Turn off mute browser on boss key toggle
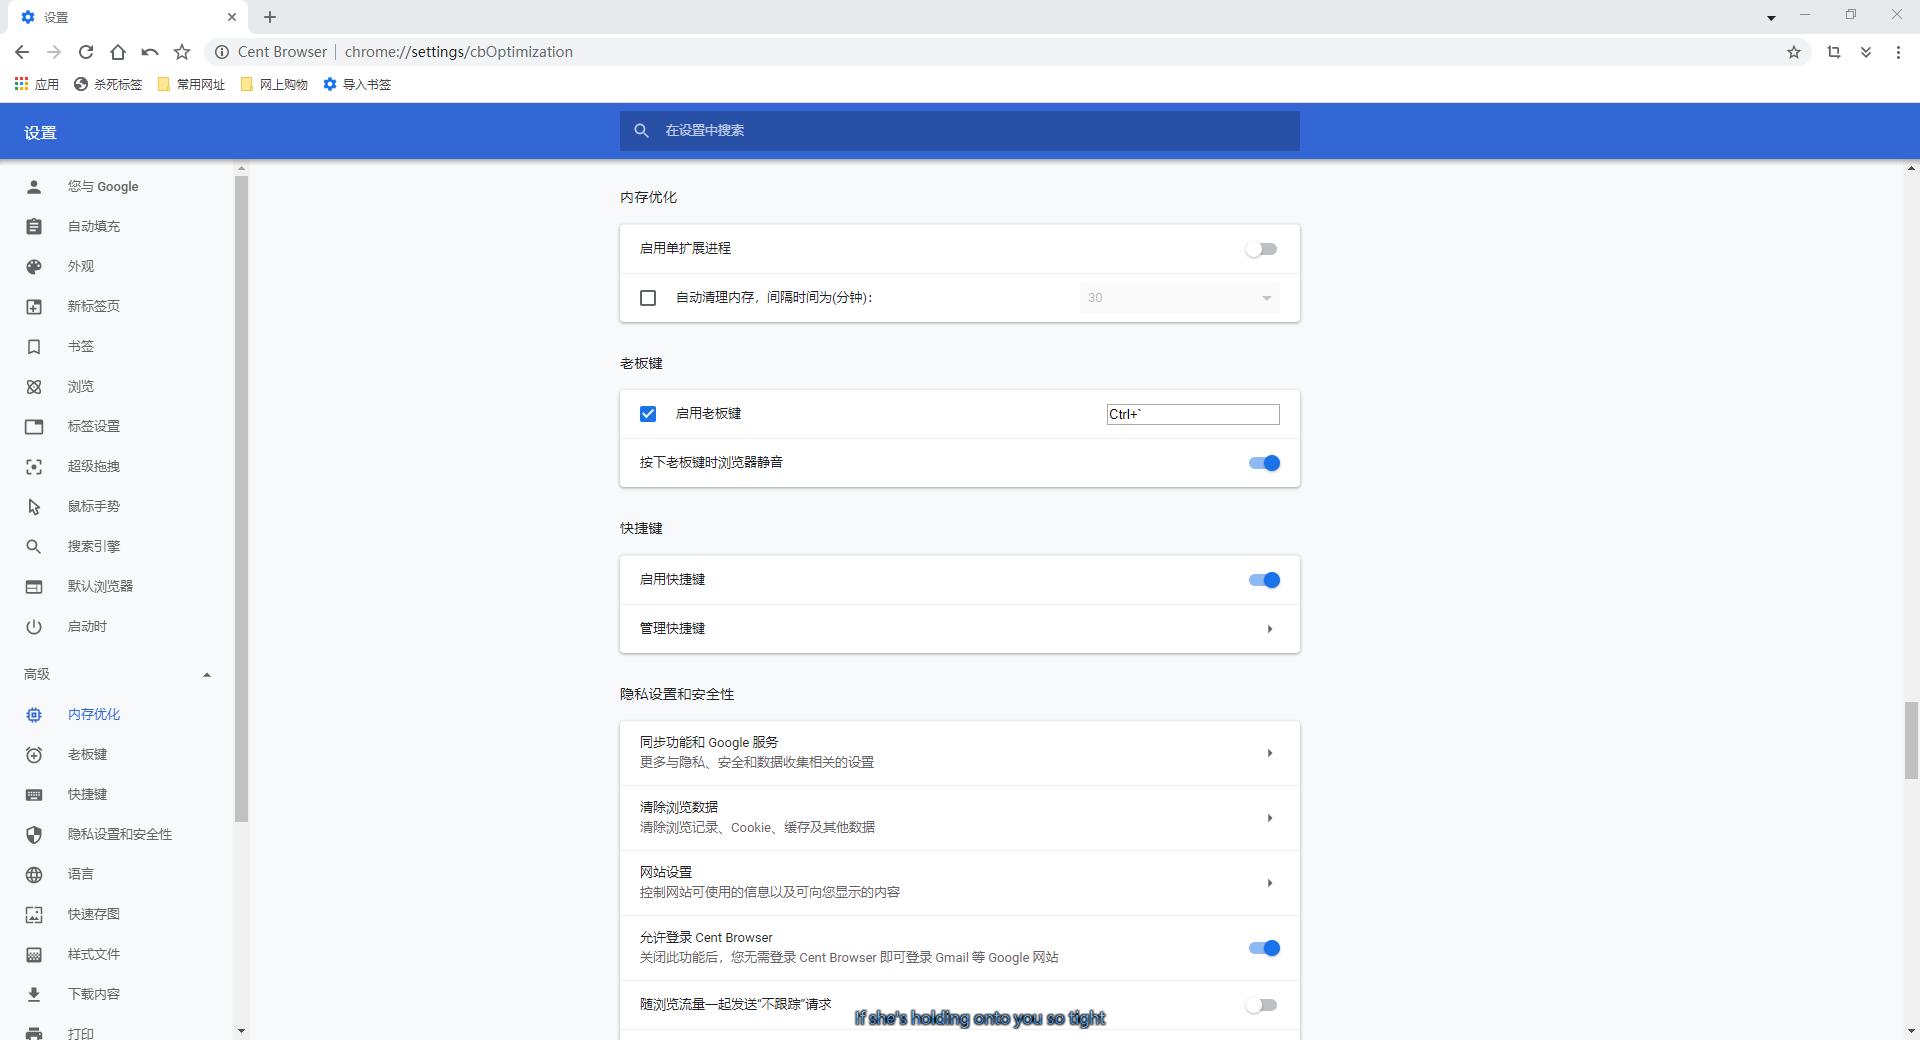1920x1040 pixels. [1263, 463]
